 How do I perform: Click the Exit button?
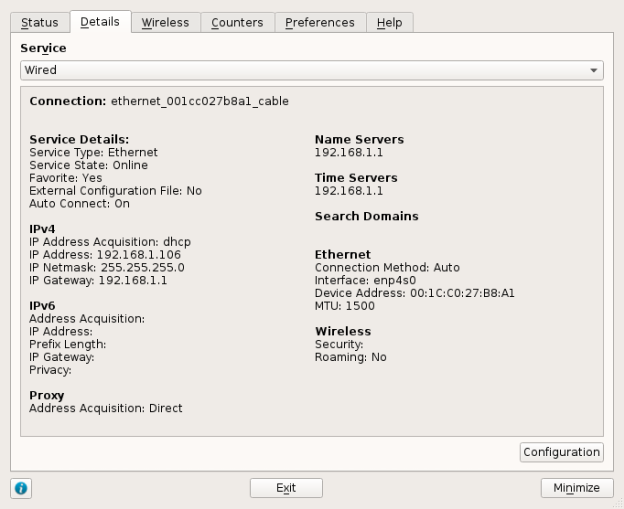(x=286, y=488)
